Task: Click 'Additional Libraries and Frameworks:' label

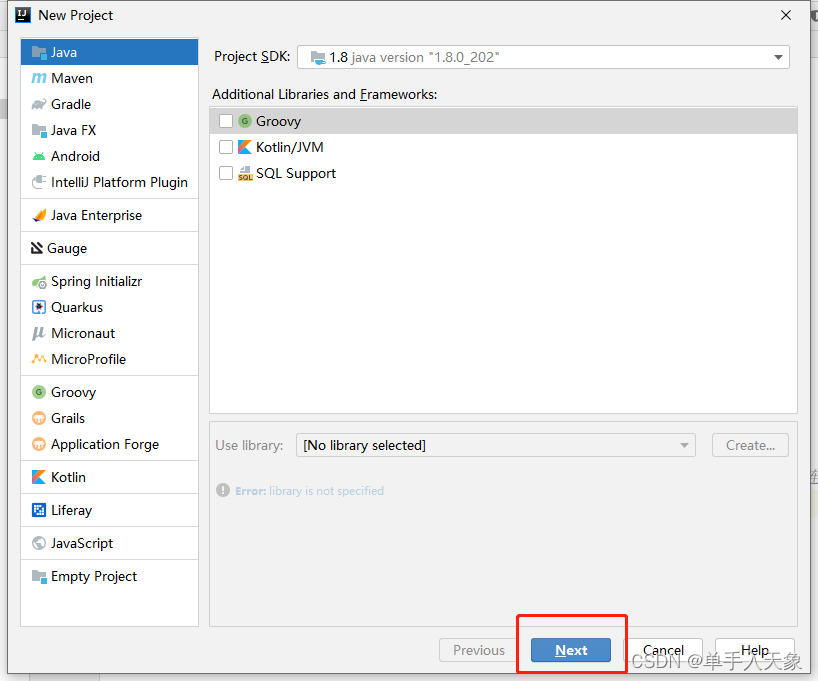Action: click(x=324, y=94)
